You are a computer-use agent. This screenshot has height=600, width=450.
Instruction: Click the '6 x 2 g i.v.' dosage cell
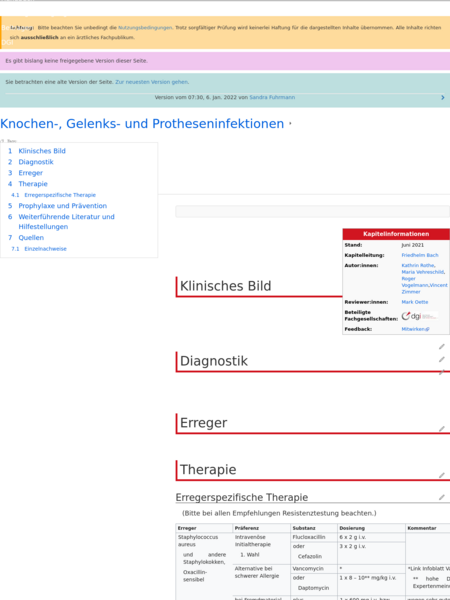point(372,537)
